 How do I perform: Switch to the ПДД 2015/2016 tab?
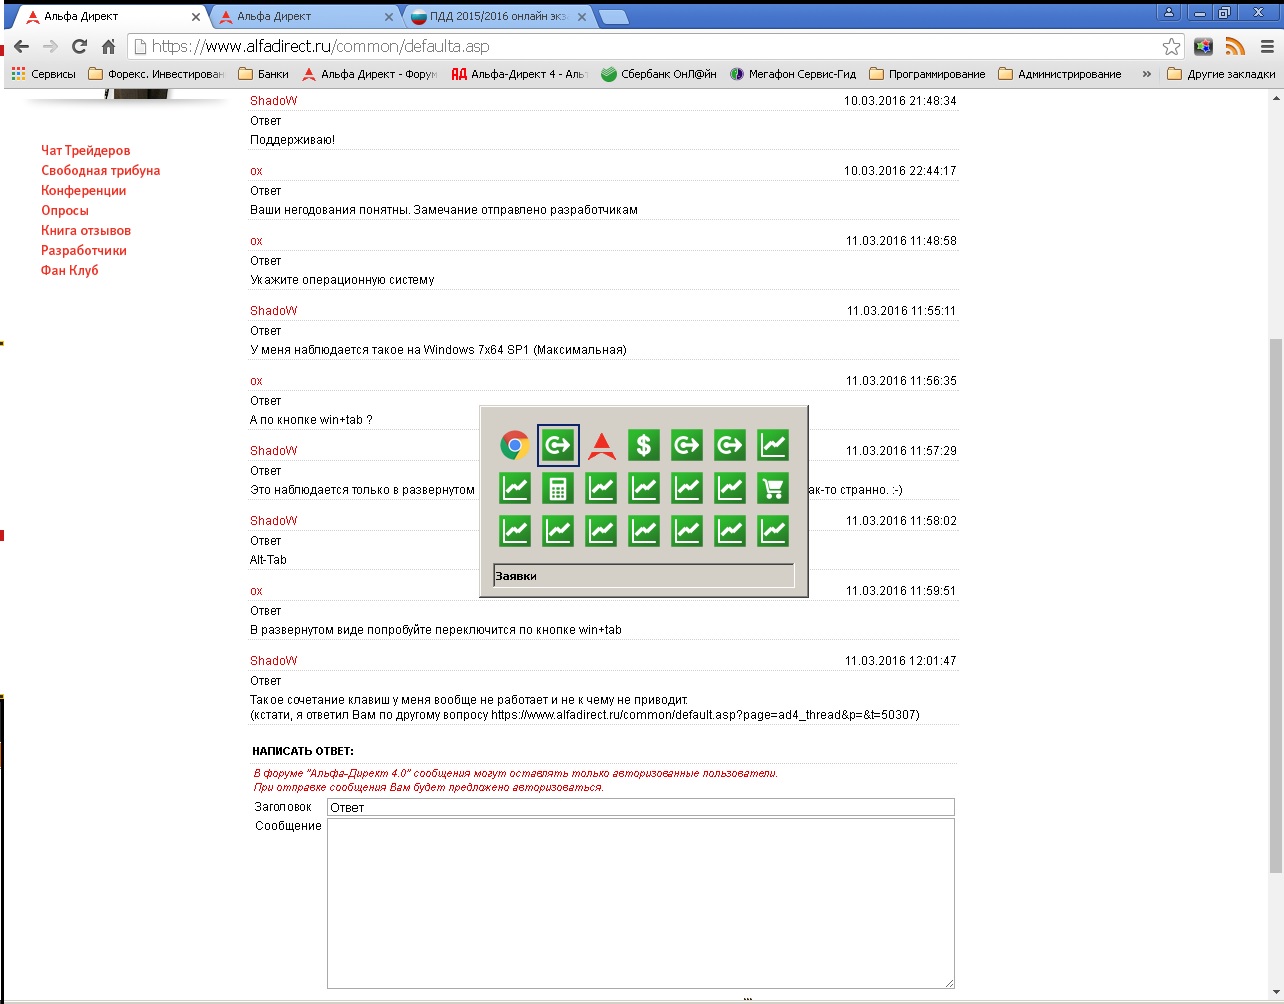point(497,16)
